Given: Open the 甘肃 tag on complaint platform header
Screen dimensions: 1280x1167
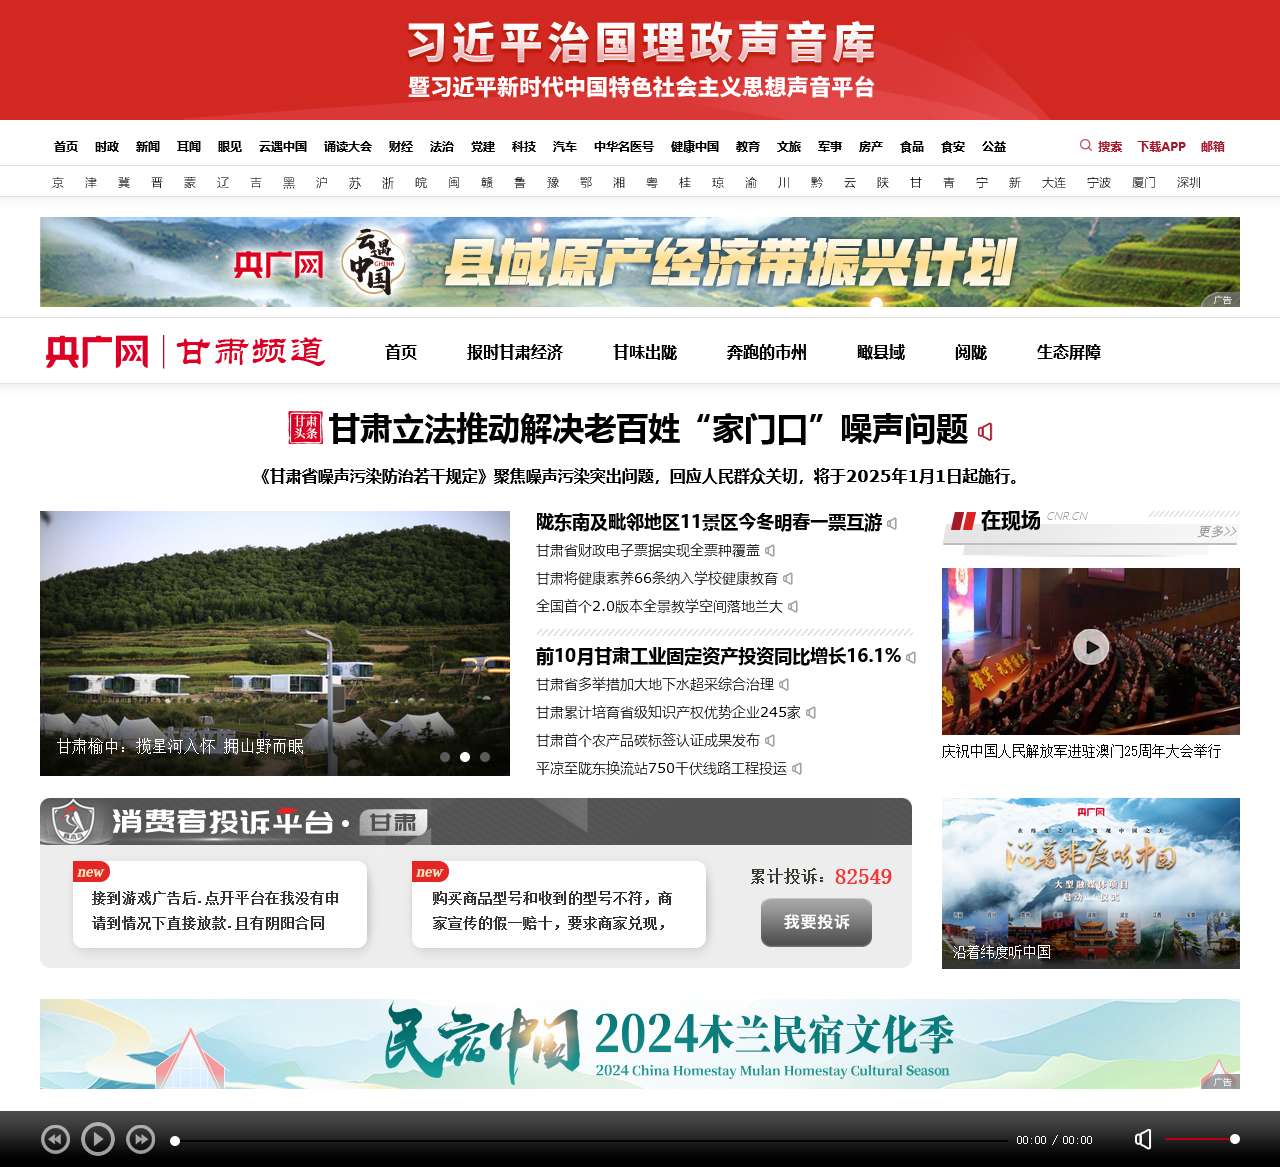Looking at the screenshot, I should [x=393, y=822].
